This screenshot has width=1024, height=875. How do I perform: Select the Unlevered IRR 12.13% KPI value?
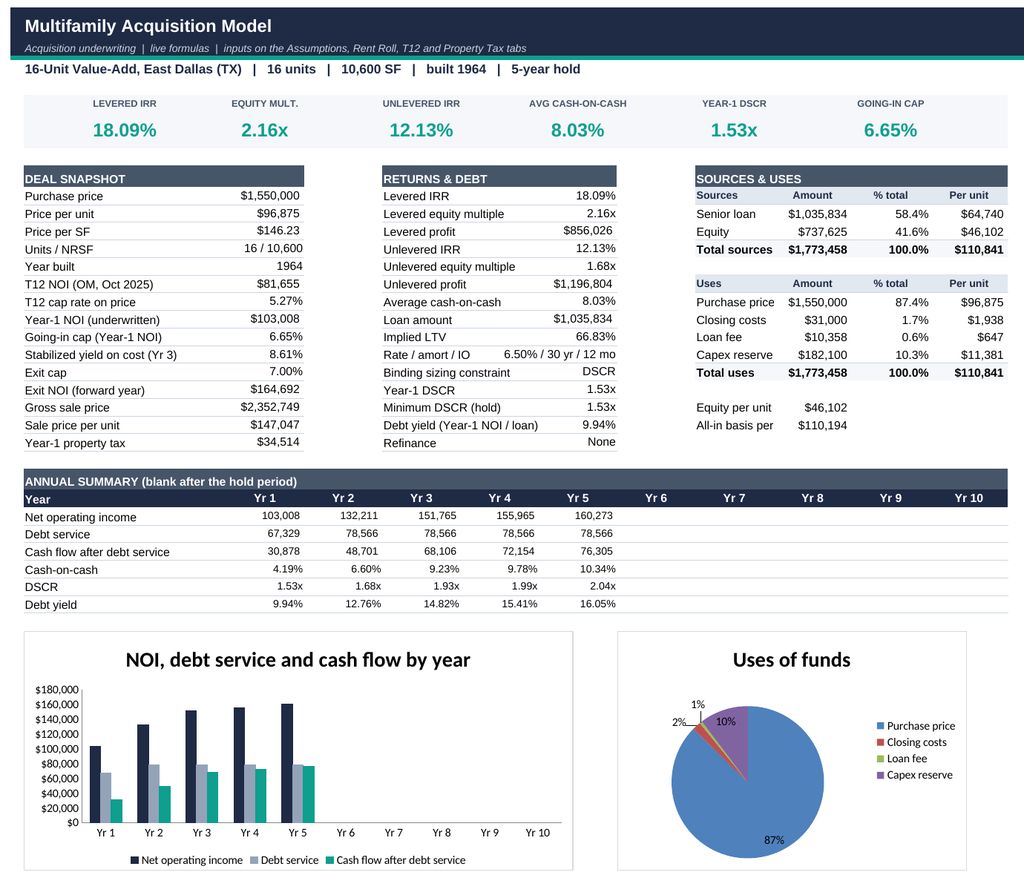(x=421, y=130)
